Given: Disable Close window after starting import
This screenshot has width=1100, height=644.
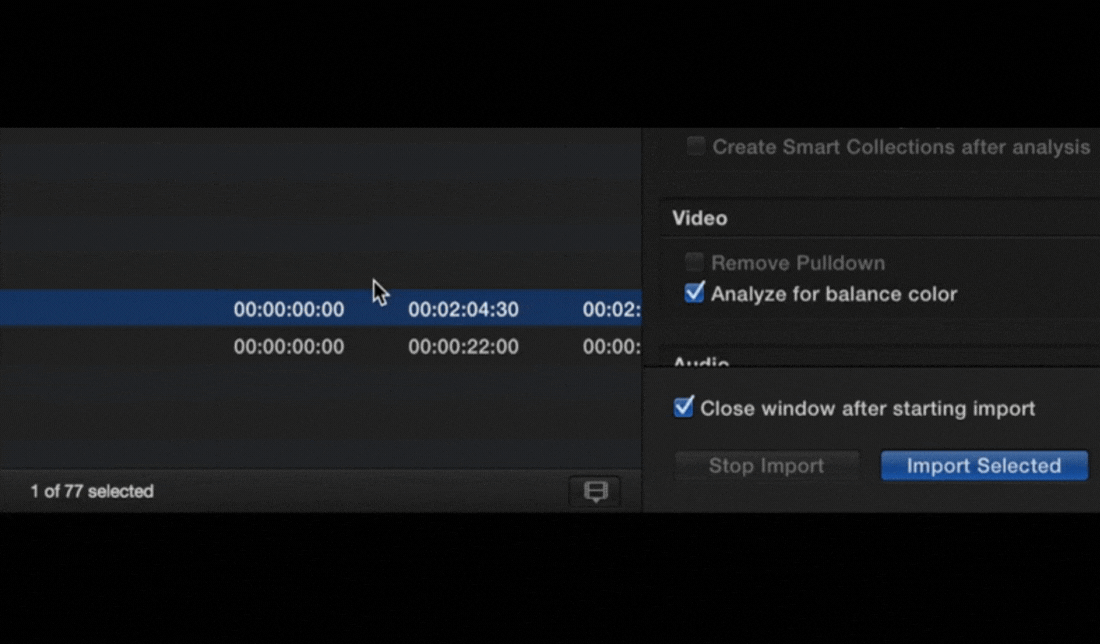Looking at the screenshot, I should click(684, 408).
